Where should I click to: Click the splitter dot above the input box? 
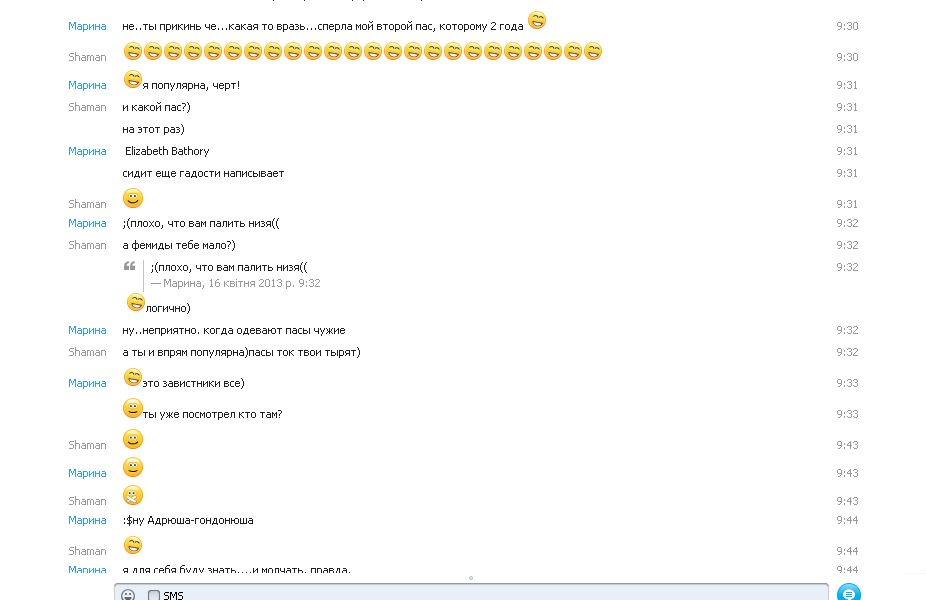tap(471, 578)
